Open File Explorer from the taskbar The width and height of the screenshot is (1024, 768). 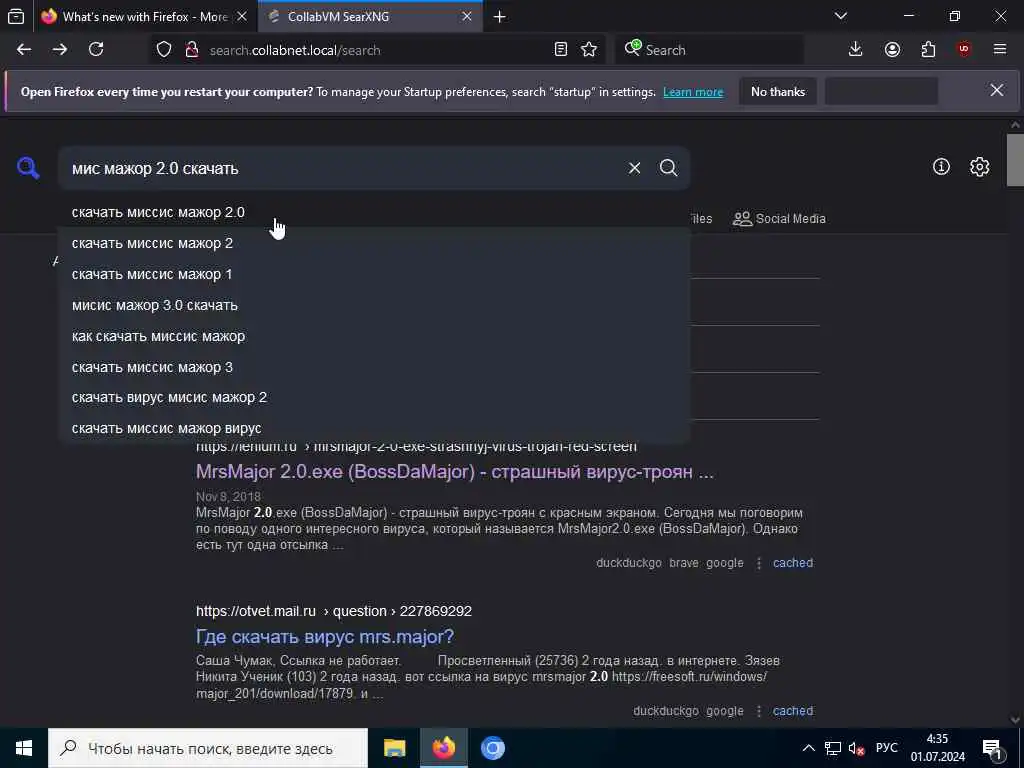tap(394, 748)
